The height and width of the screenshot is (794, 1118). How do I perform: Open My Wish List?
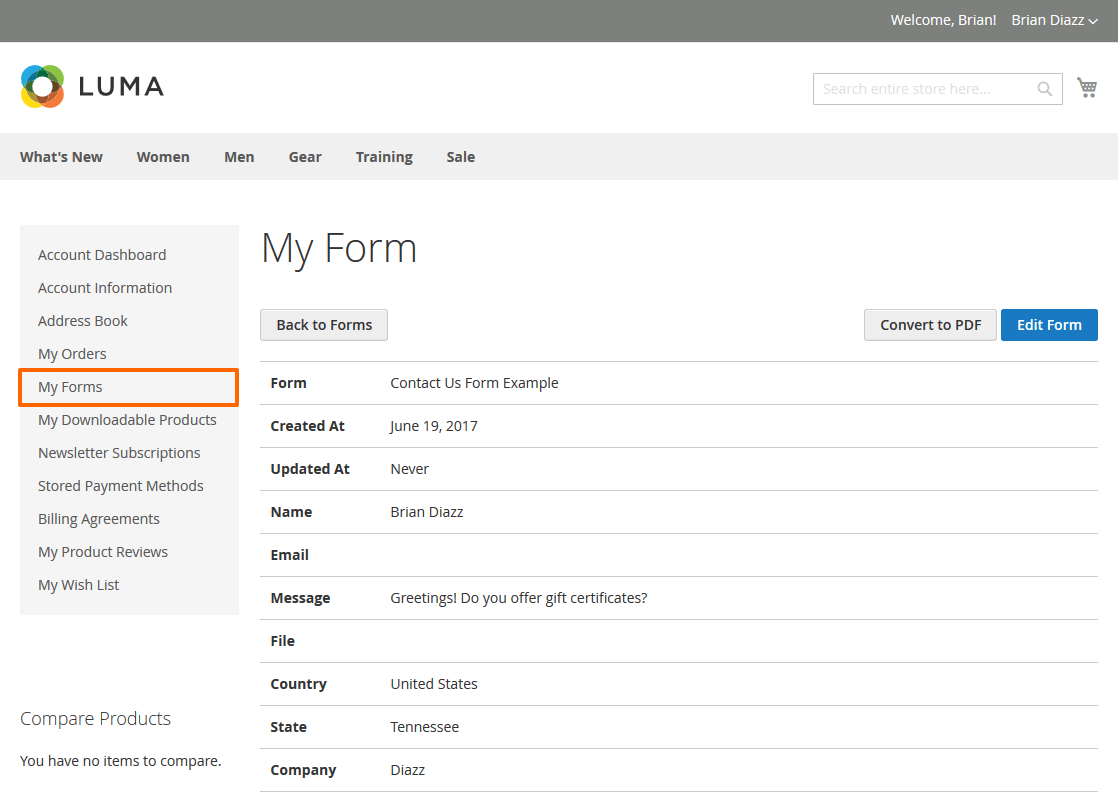78,585
